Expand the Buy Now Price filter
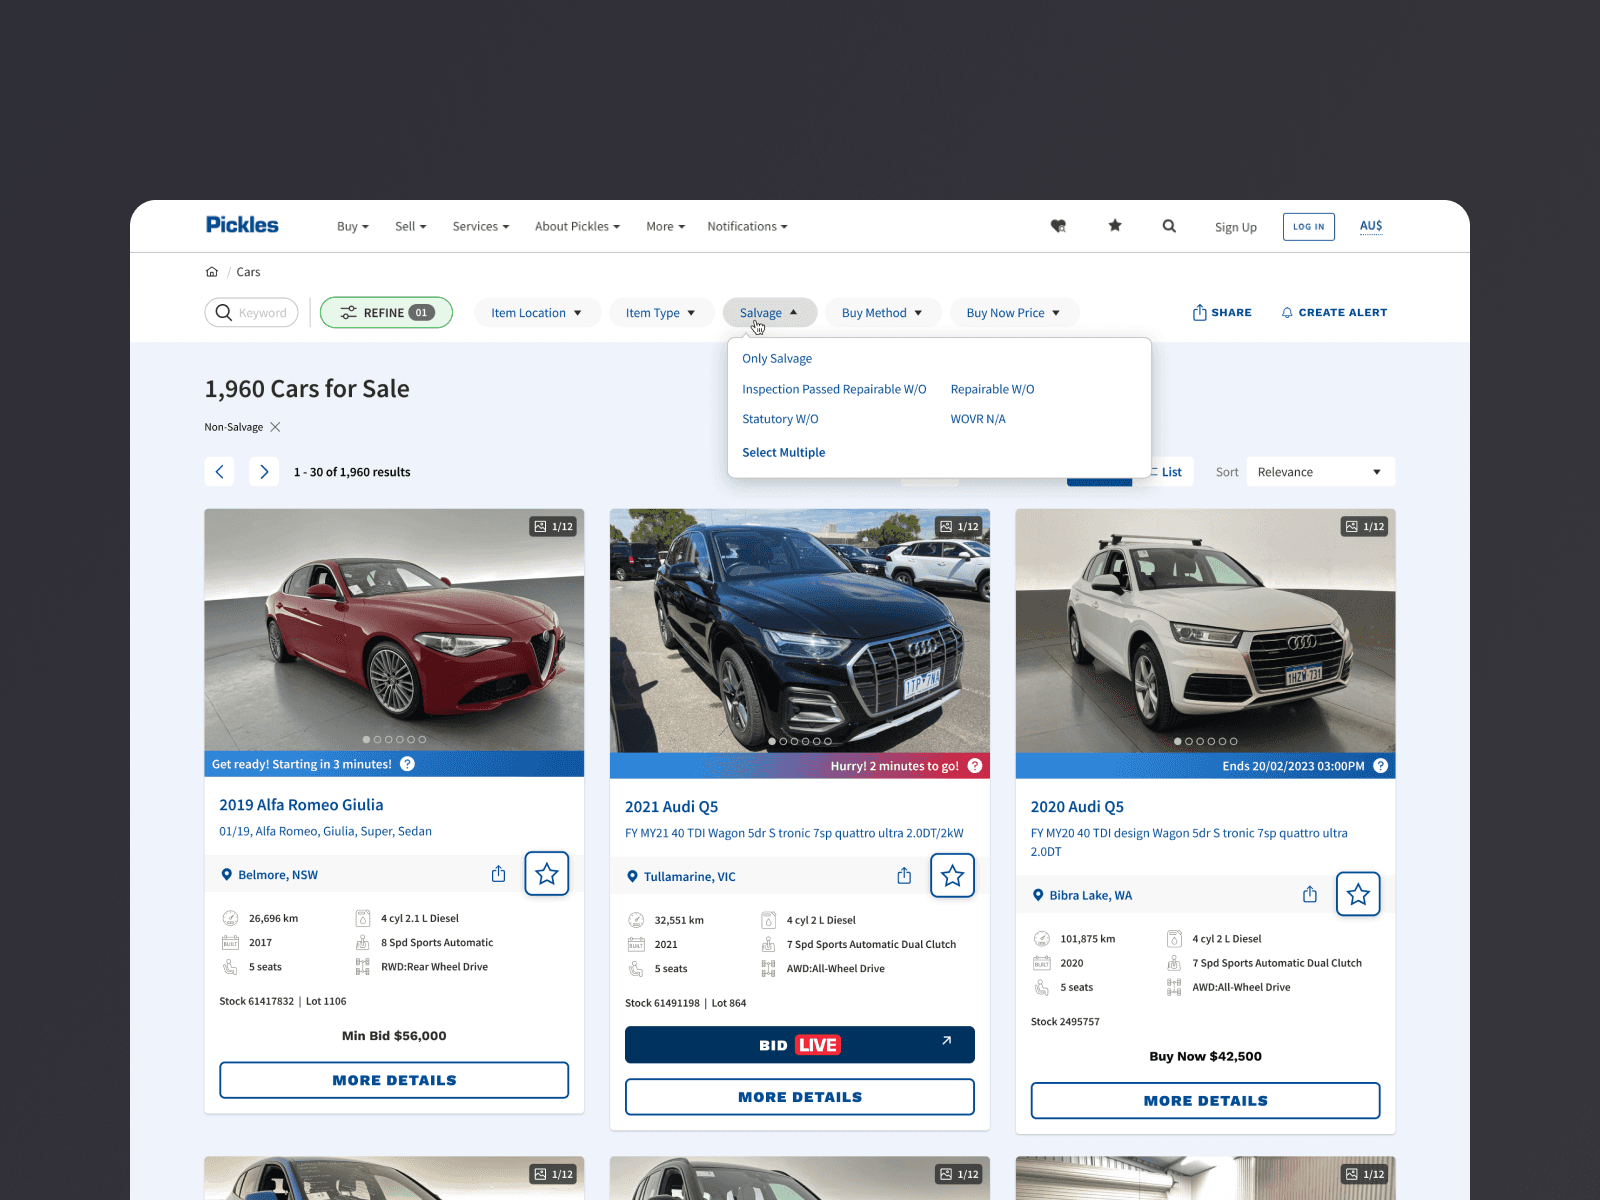Viewport: 1600px width, 1200px height. click(x=1014, y=313)
